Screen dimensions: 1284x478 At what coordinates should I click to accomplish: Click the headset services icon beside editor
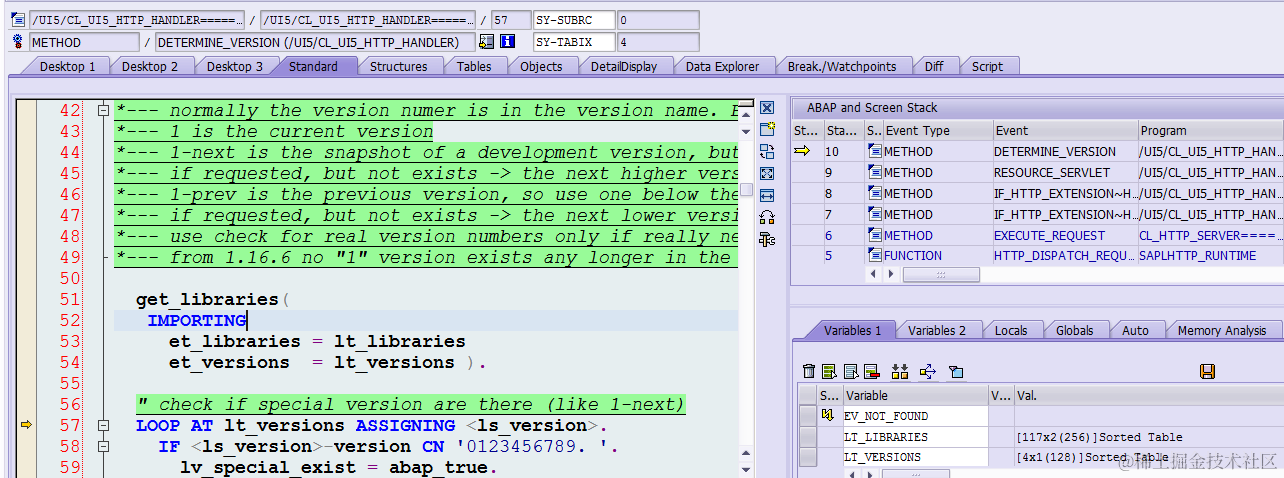[767, 217]
